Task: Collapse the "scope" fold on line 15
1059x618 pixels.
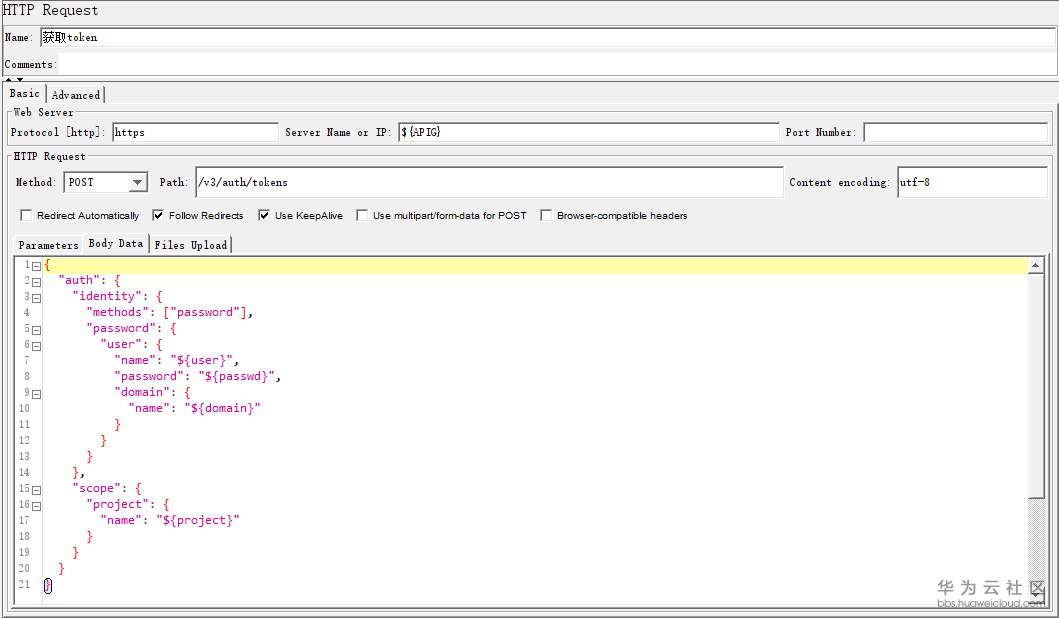Action: [36, 490]
